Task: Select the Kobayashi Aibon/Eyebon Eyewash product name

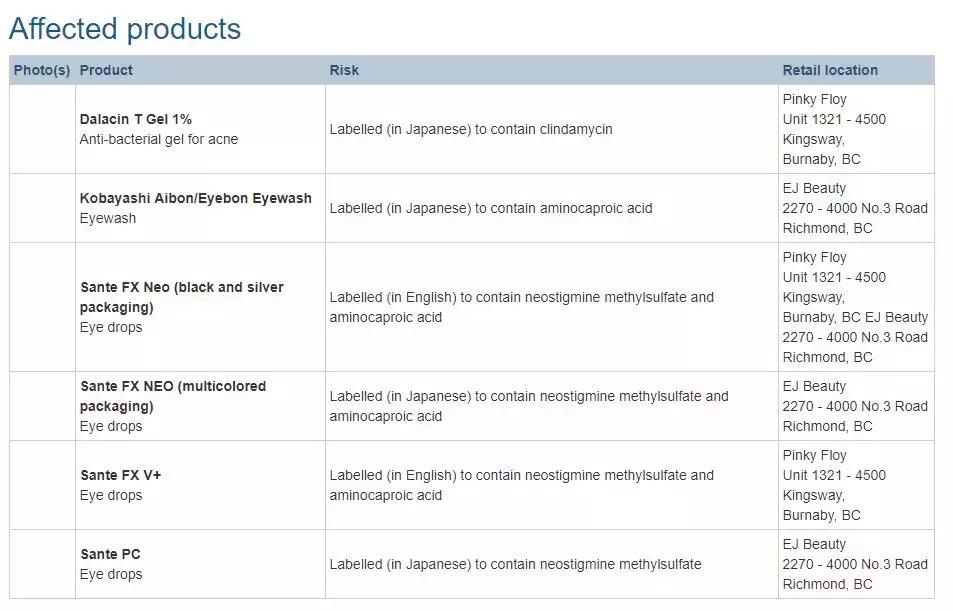Action: [196, 198]
